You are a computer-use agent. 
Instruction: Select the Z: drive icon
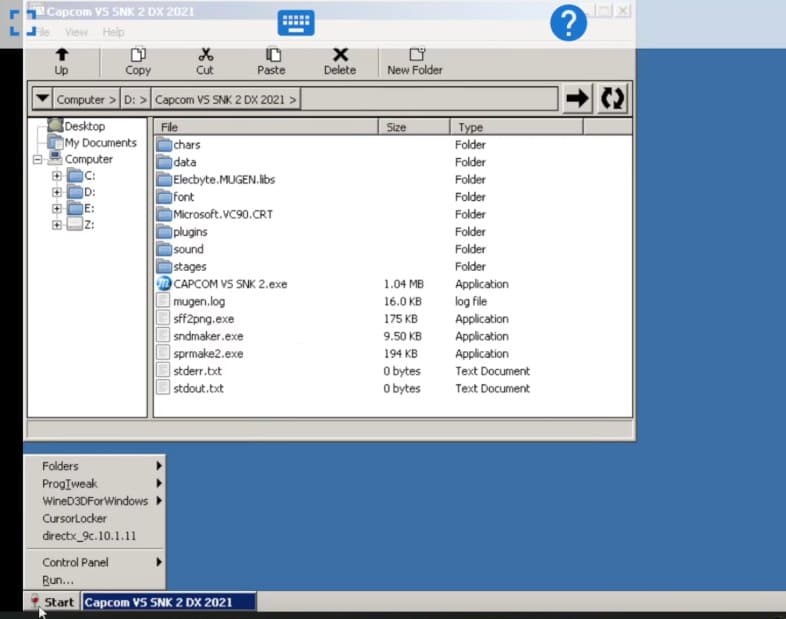[75, 225]
